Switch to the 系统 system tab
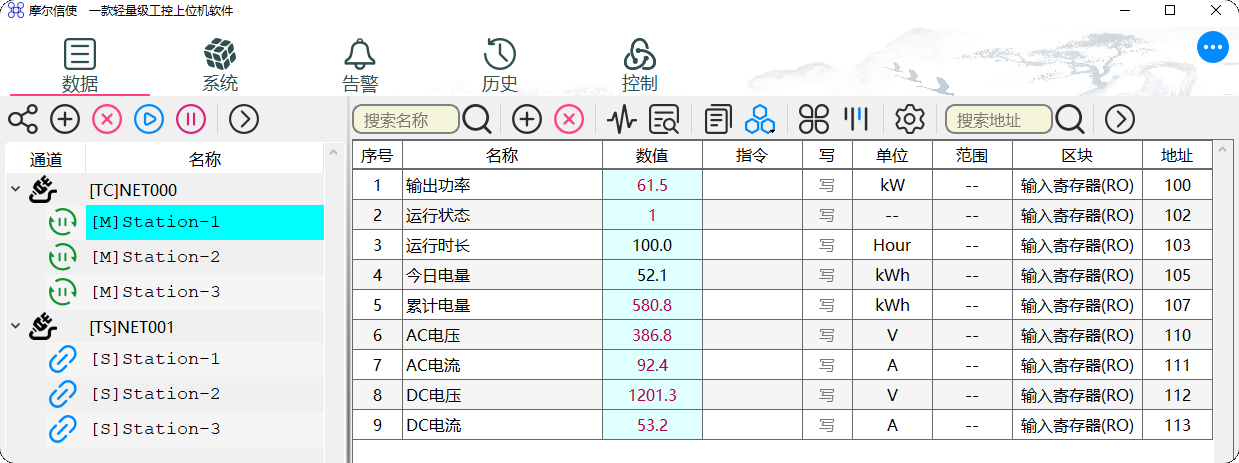 click(x=220, y=66)
